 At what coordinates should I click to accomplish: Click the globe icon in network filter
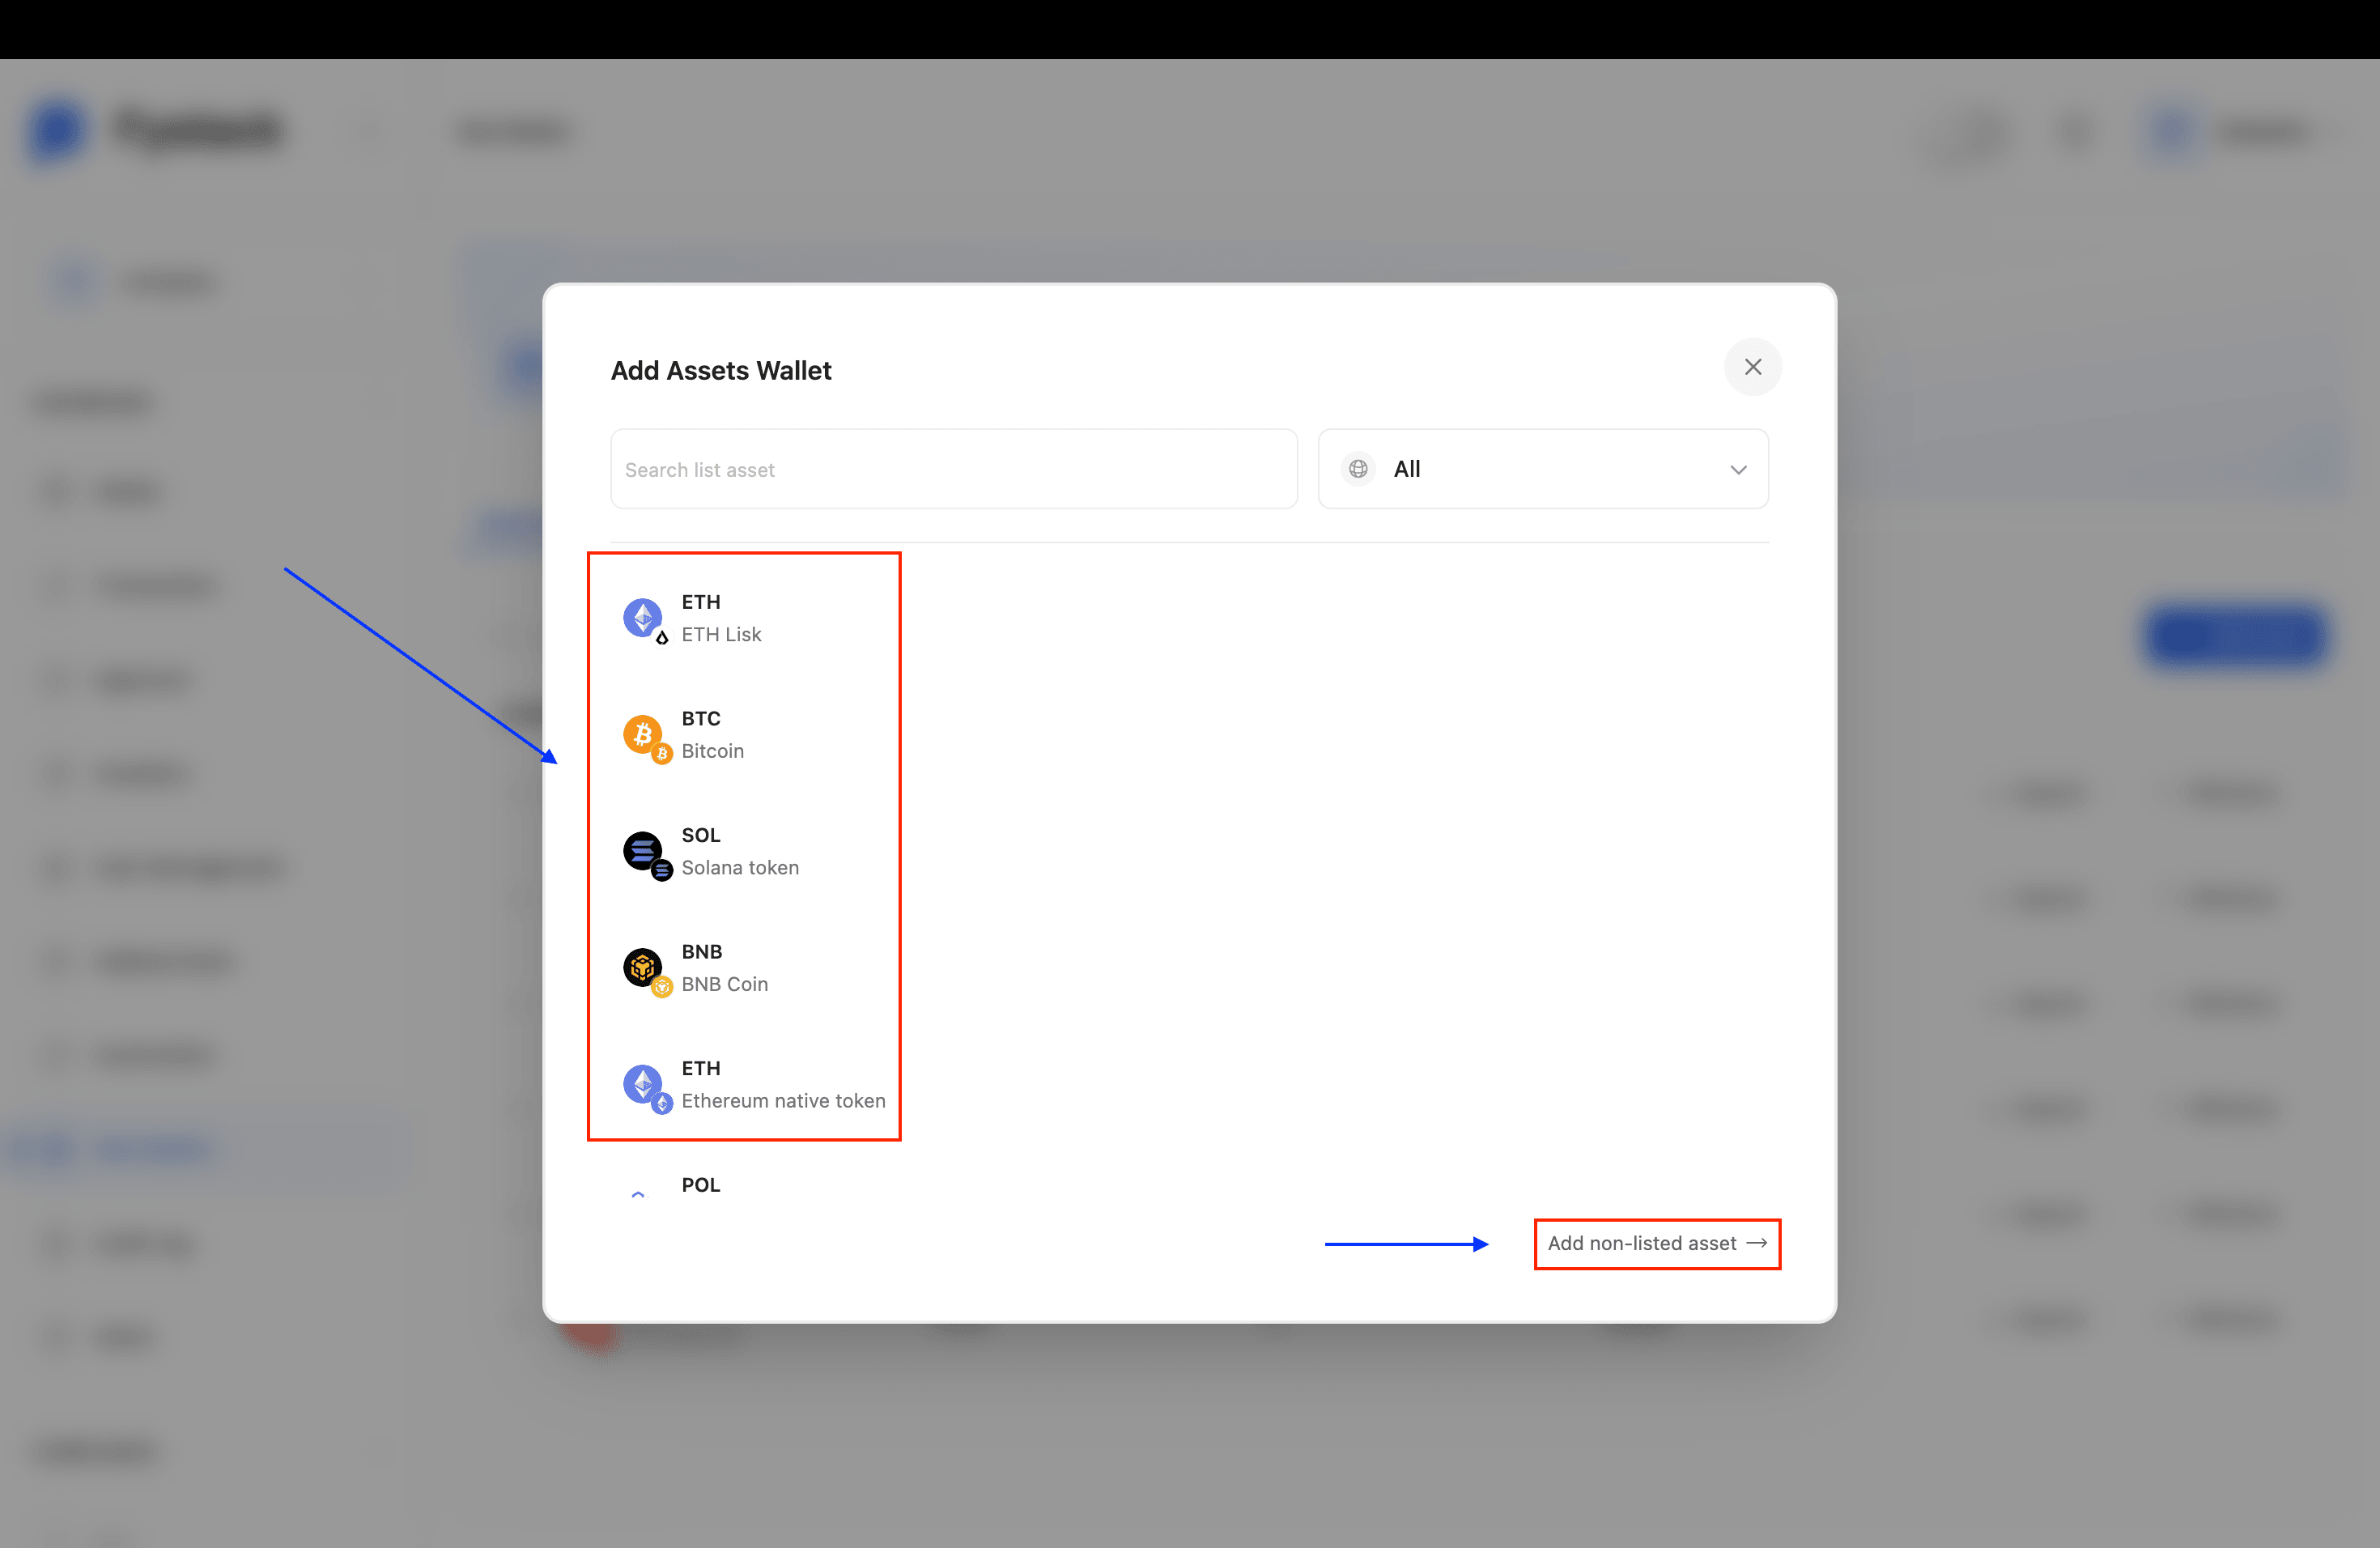click(1357, 468)
